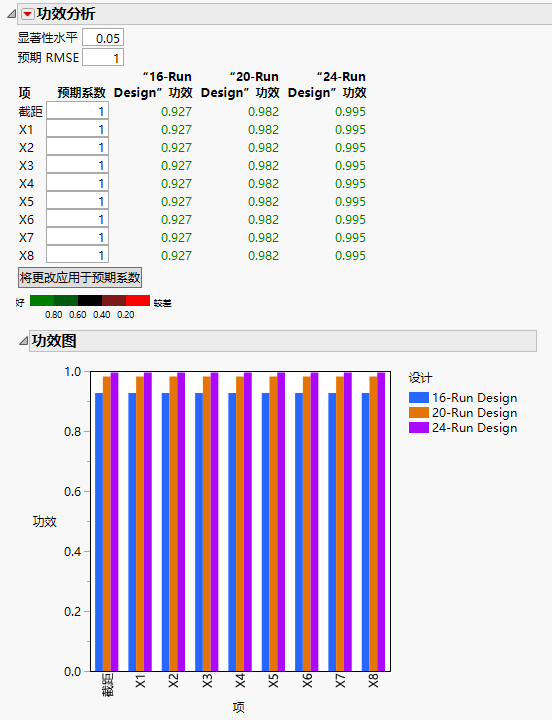This screenshot has height=720, width=552.
Task: Click the X8 anticipated coefficient field
Action: (x=78, y=255)
